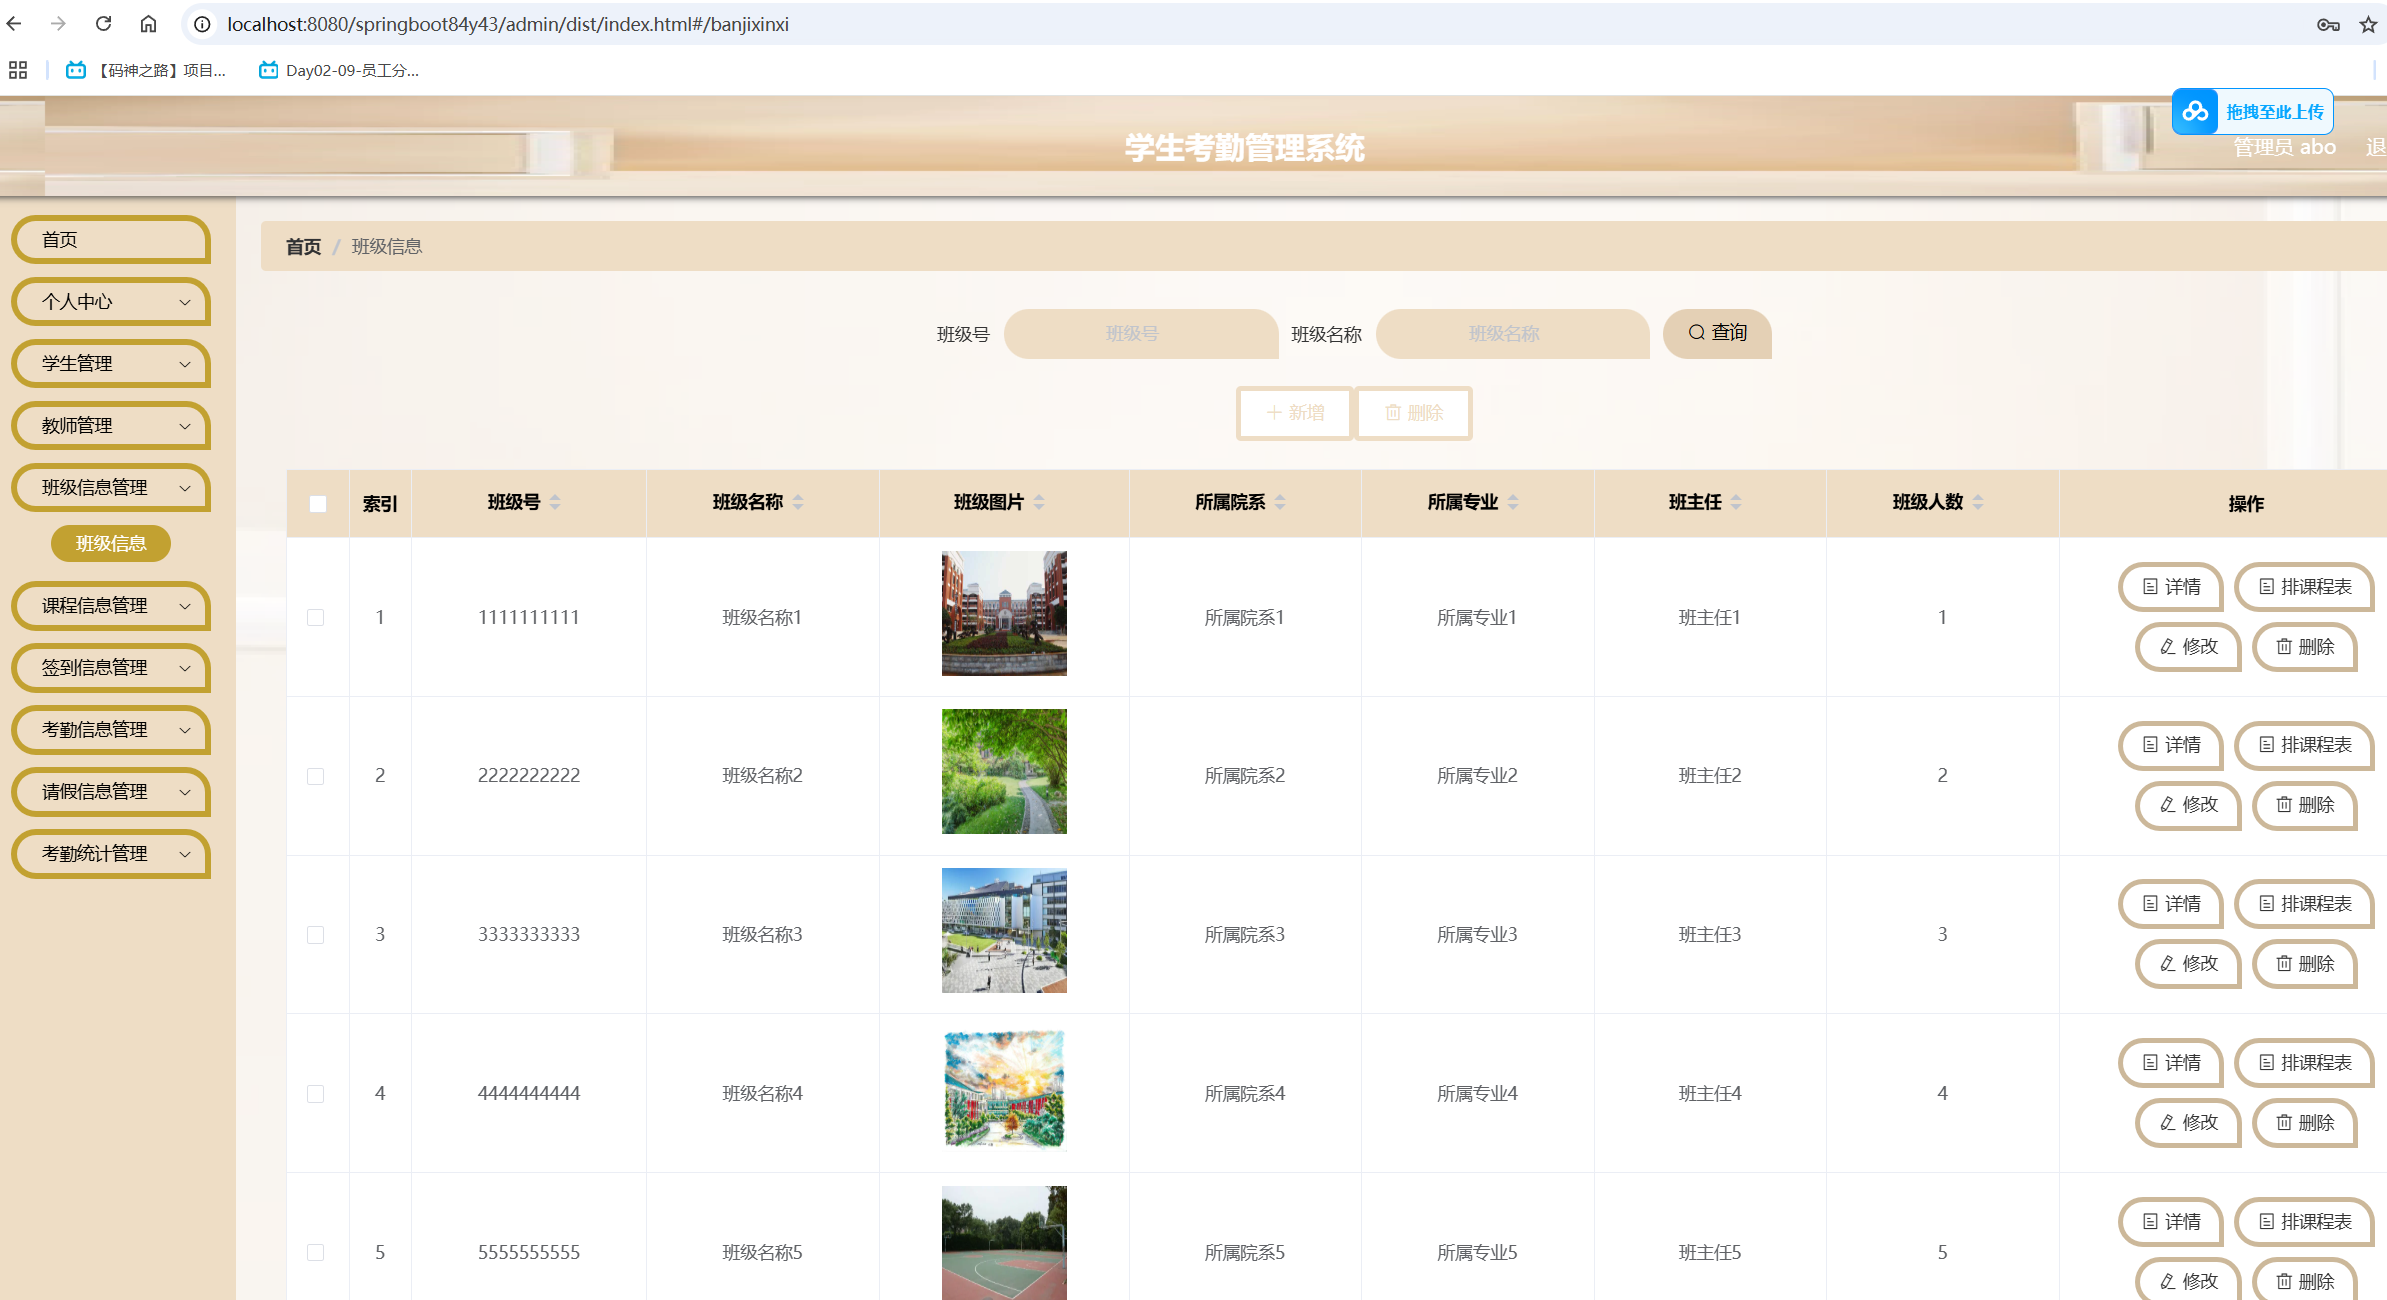Toggle the select-all header checkbox
This screenshot has width=2387, height=1300.
pyautogui.click(x=318, y=503)
